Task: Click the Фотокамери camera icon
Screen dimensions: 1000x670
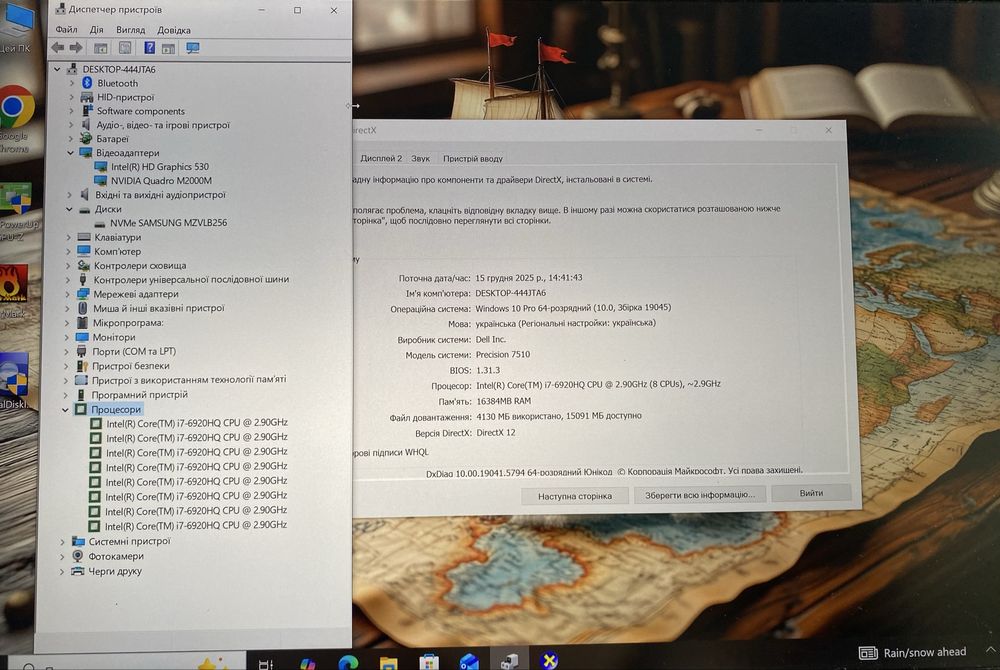Action: [x=78, y=556]
